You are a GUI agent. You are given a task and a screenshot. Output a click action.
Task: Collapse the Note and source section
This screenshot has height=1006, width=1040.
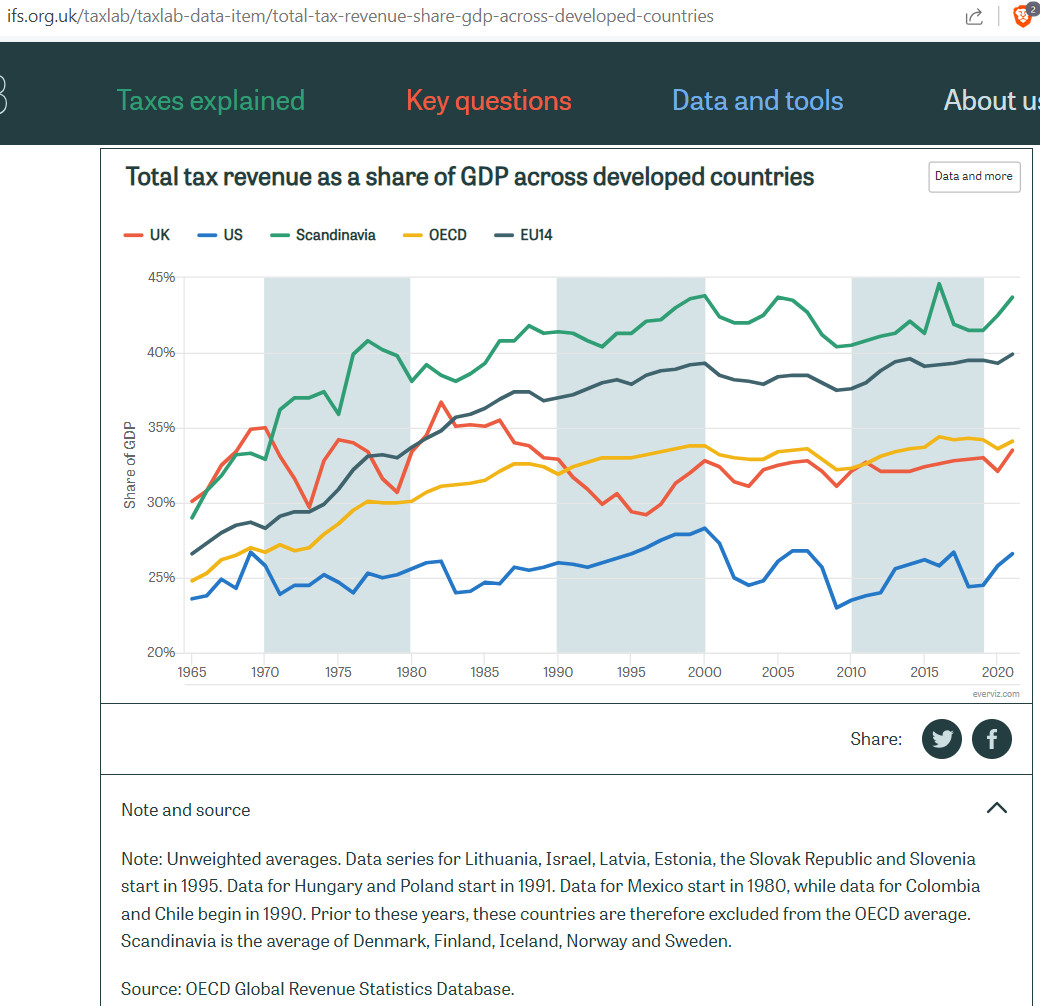click(x=996, y=808)
